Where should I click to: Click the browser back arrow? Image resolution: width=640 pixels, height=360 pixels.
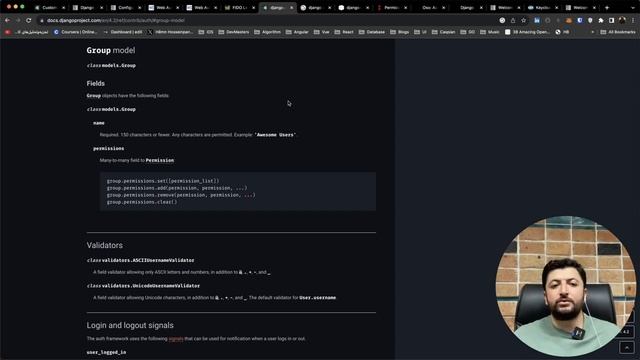tap(7, 20)
